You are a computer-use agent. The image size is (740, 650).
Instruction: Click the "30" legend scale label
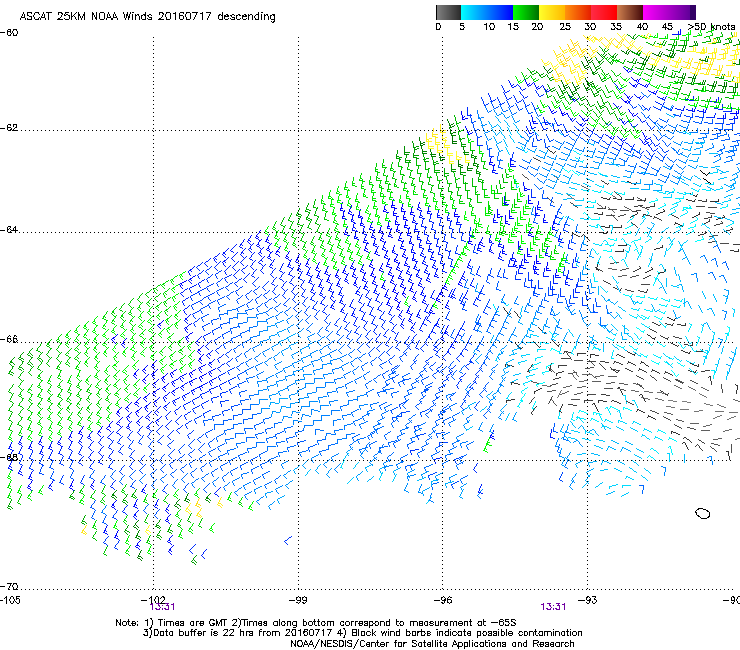[590, 27]
